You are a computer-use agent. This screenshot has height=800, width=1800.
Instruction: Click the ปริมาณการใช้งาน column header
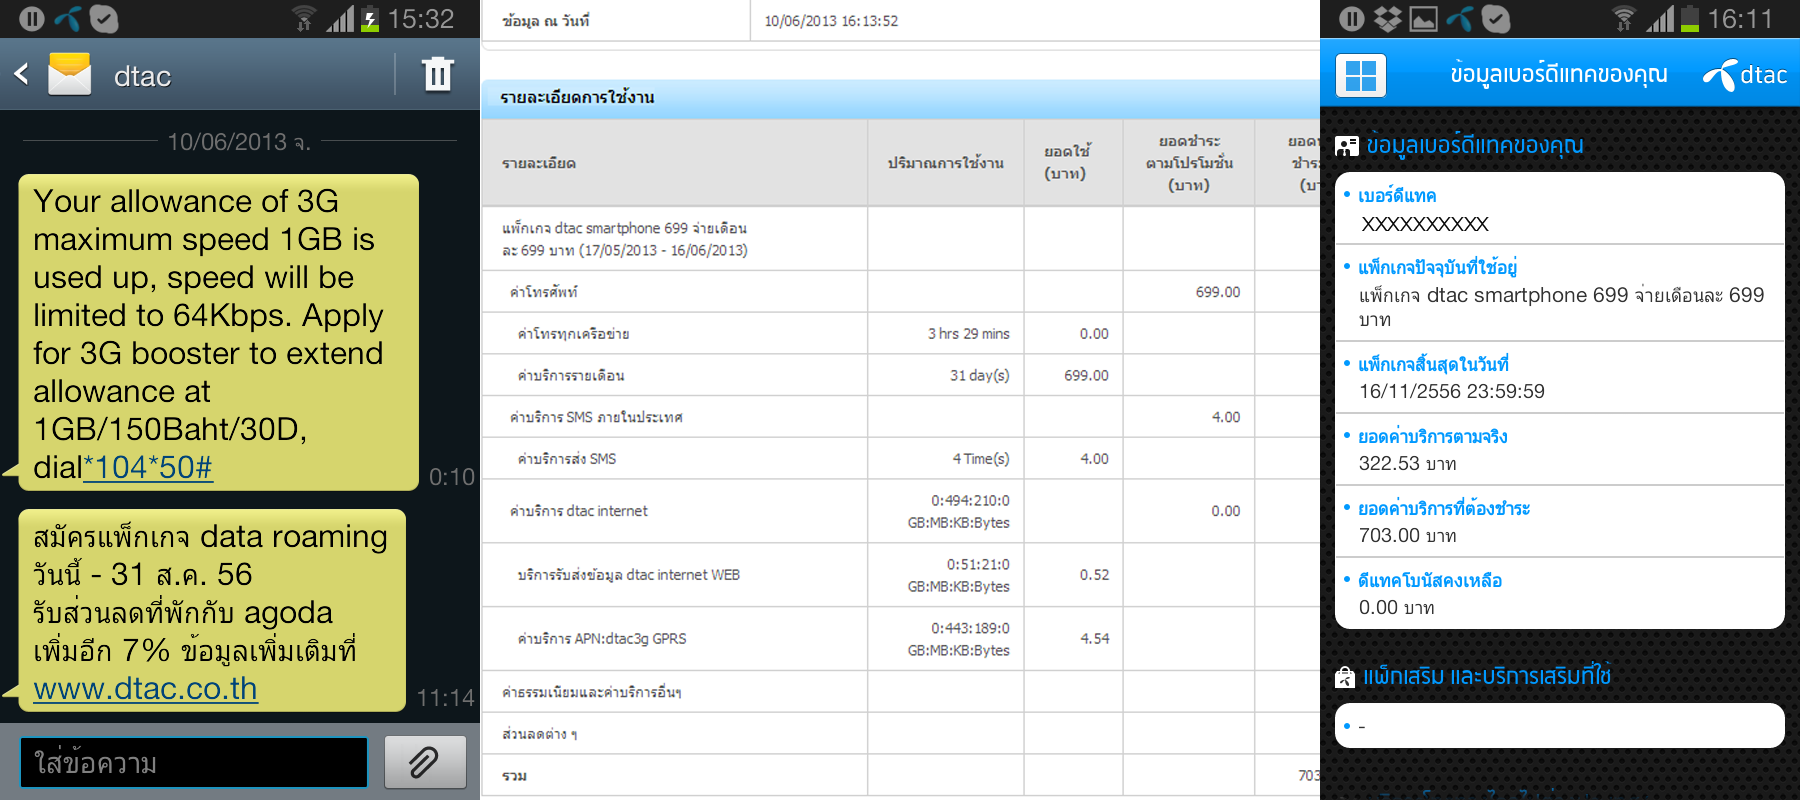coord(946,163)
